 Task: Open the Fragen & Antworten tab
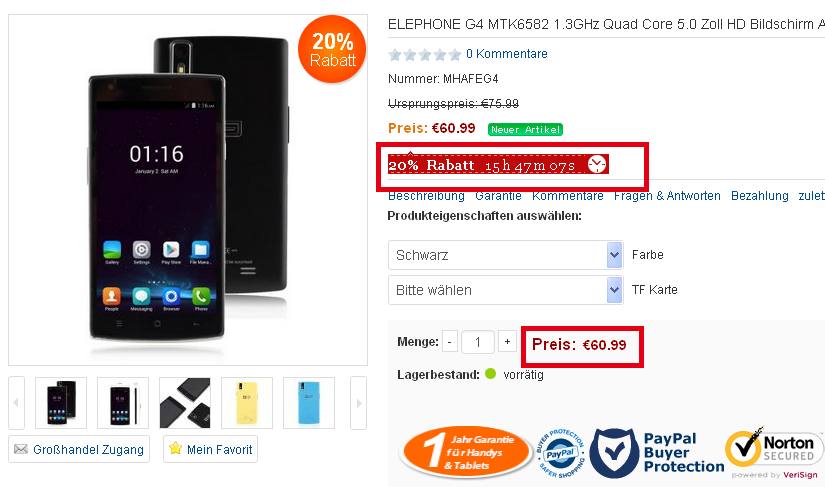(667, 196)
